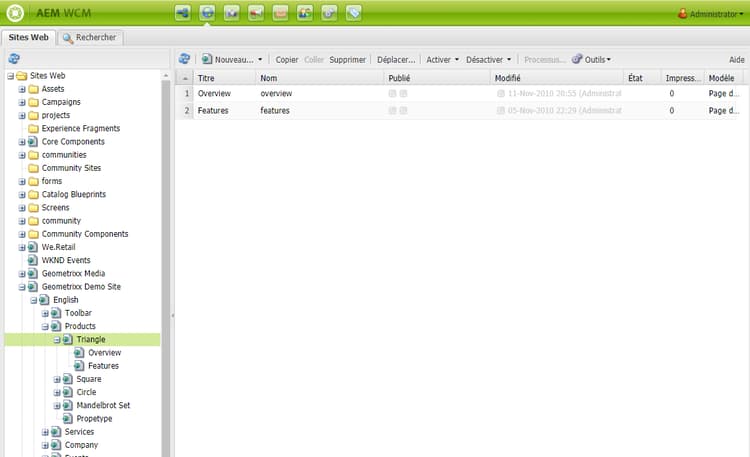This screenshot has width=750, height=457.
Task: Open the Campaigns megaphone icon in header
Action: coord(256,13)
